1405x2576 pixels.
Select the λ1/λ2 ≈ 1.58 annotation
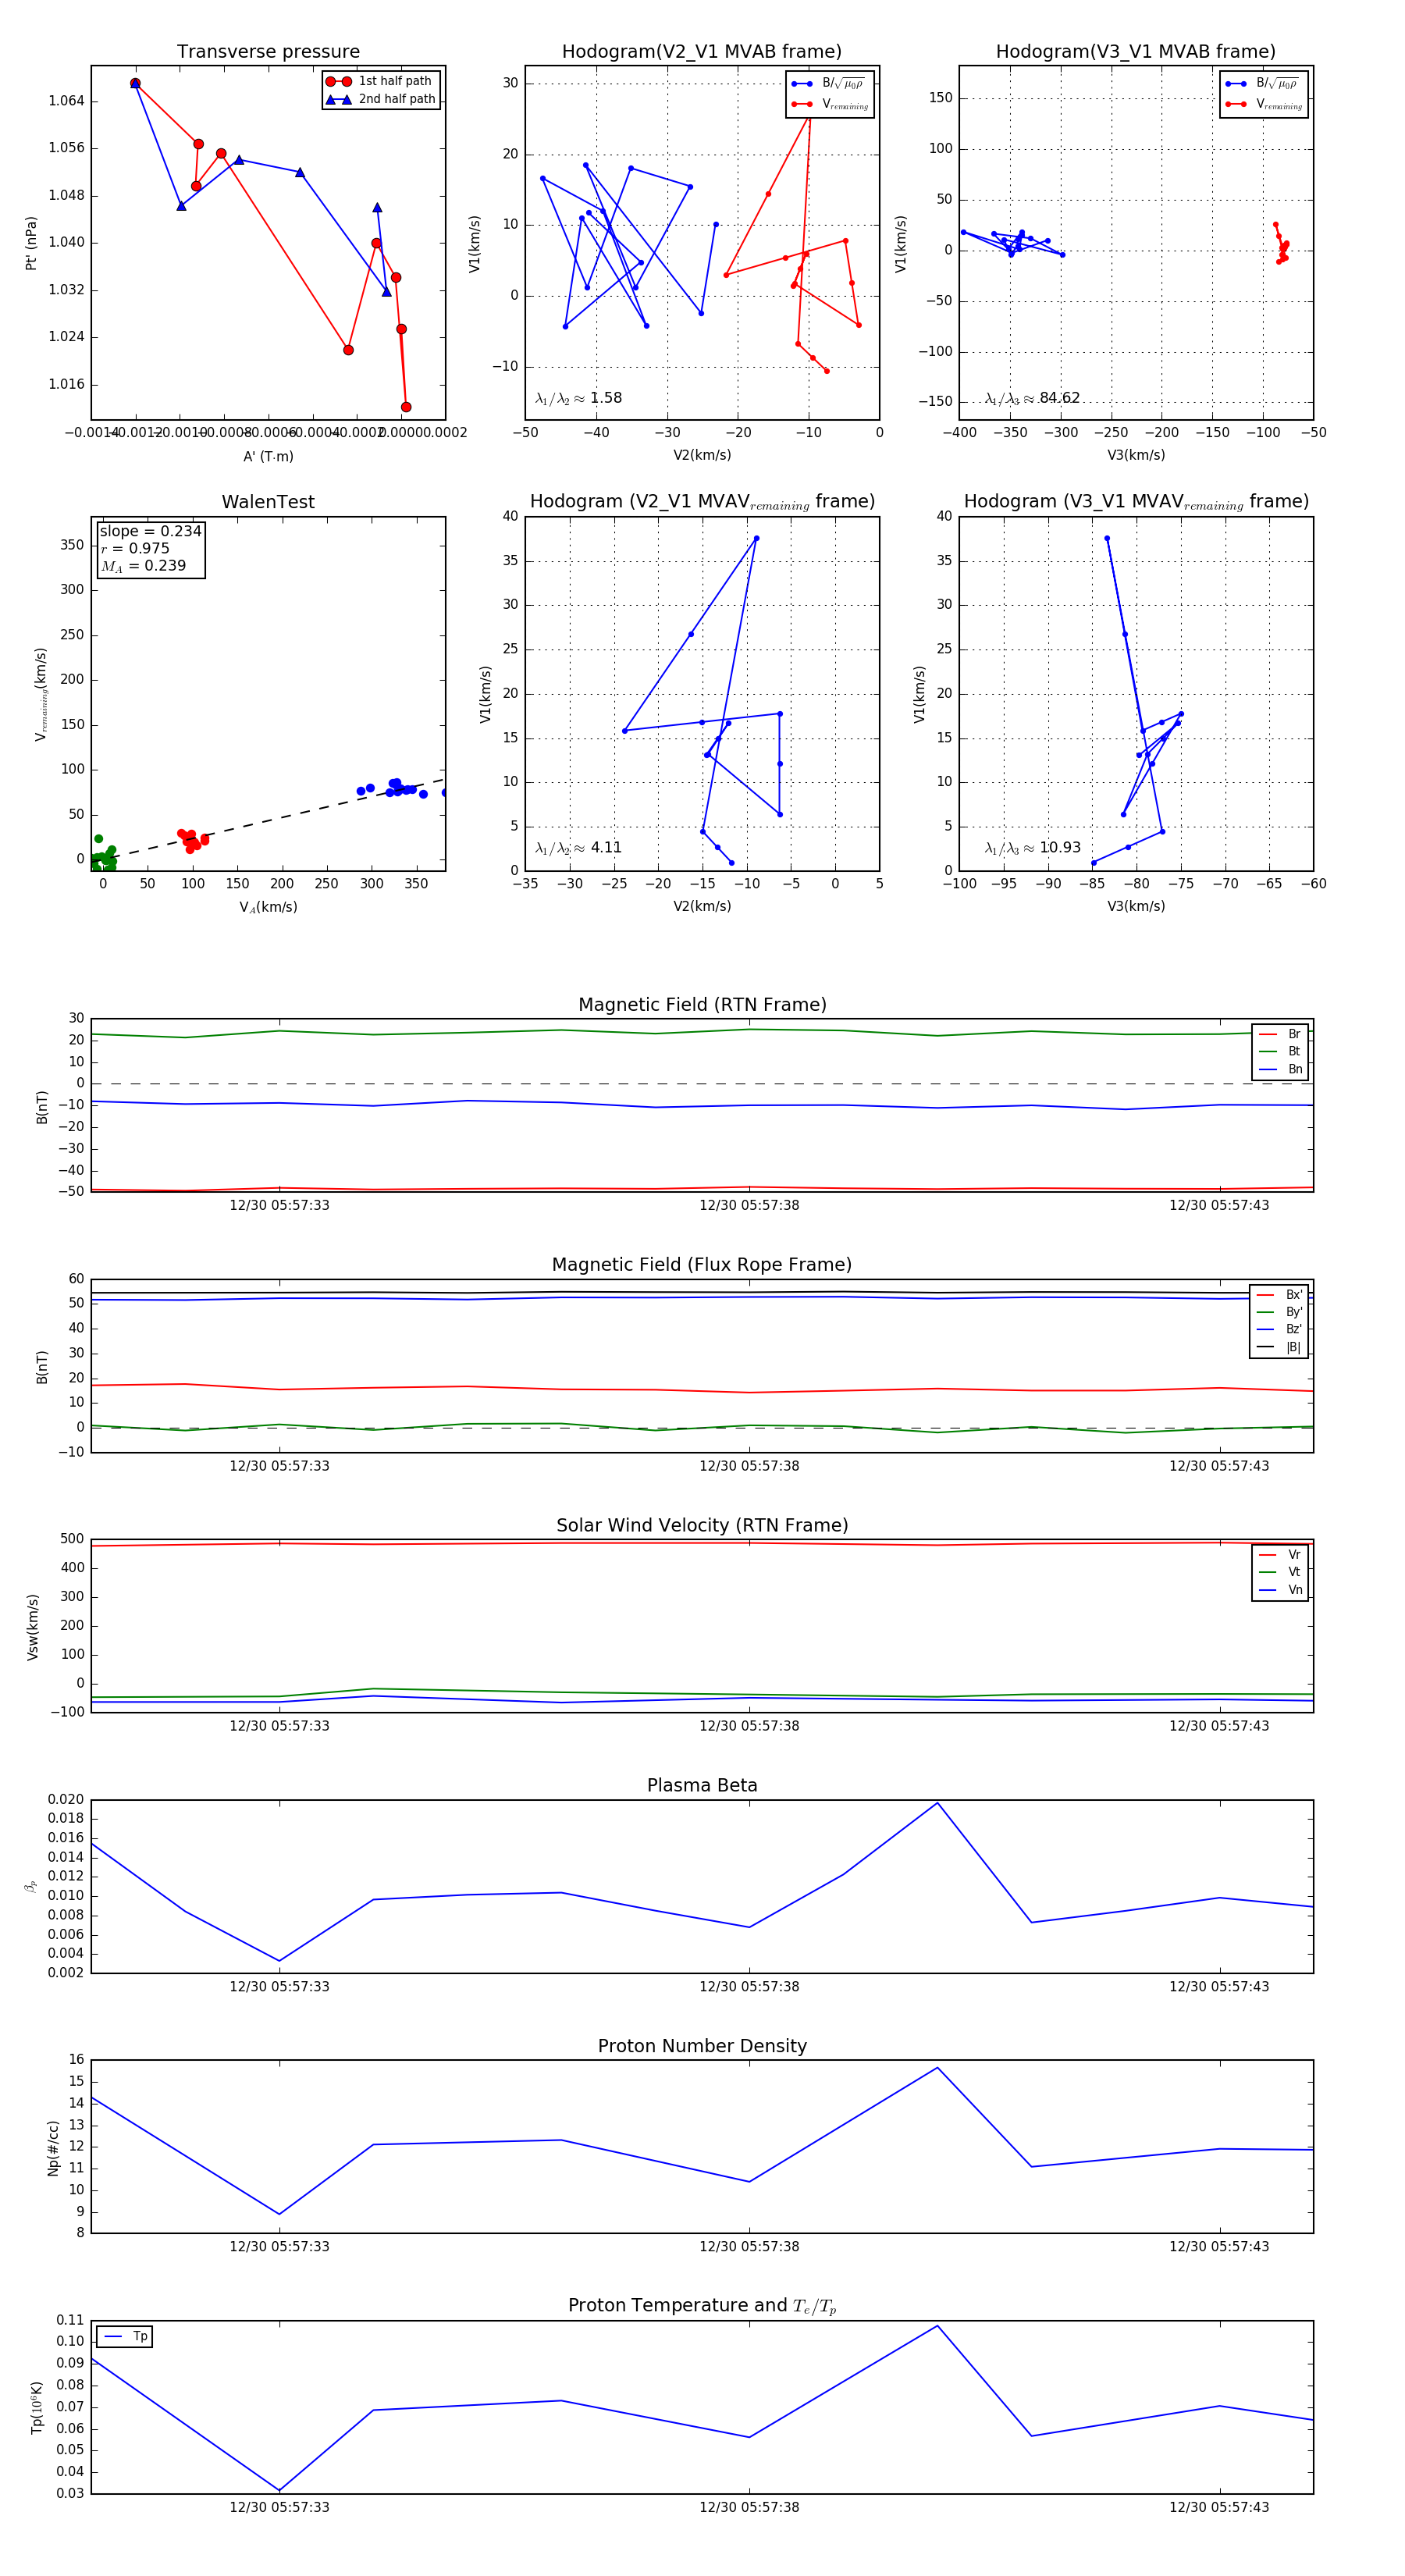pyautogui.click(x=578, y=398)
